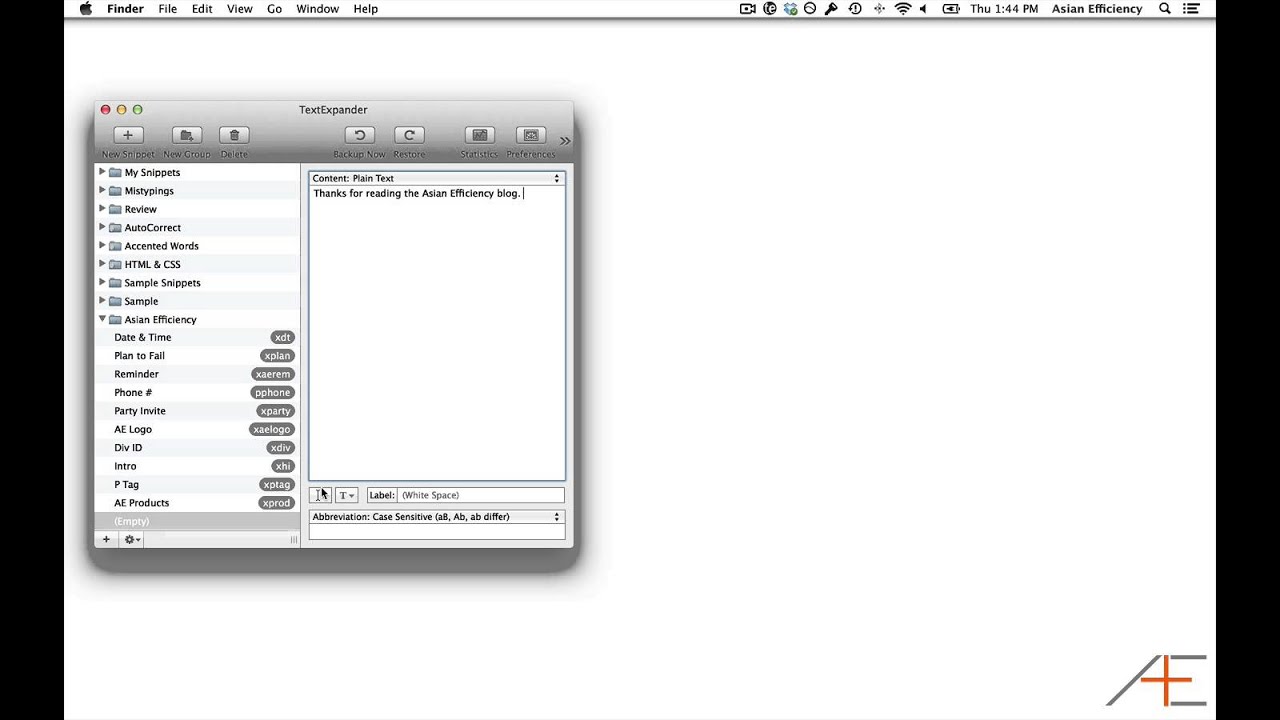Expand the Sample Snippets group triangle
The height and width of the screenshot is (720, 1280).
[102, 282]
